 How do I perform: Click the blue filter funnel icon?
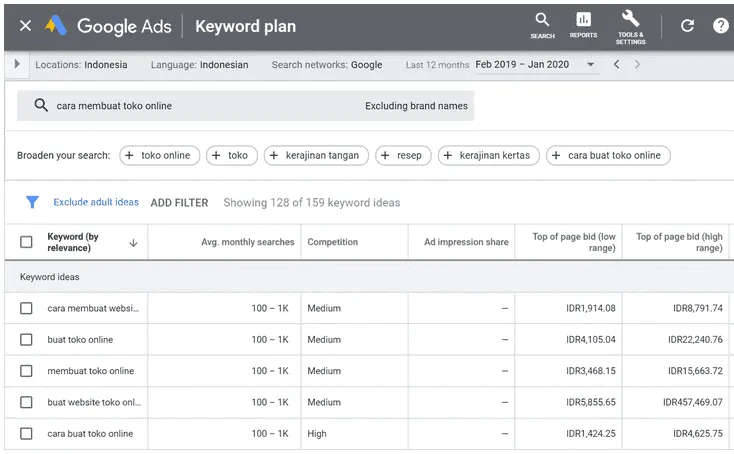click(x=32, y=202)
